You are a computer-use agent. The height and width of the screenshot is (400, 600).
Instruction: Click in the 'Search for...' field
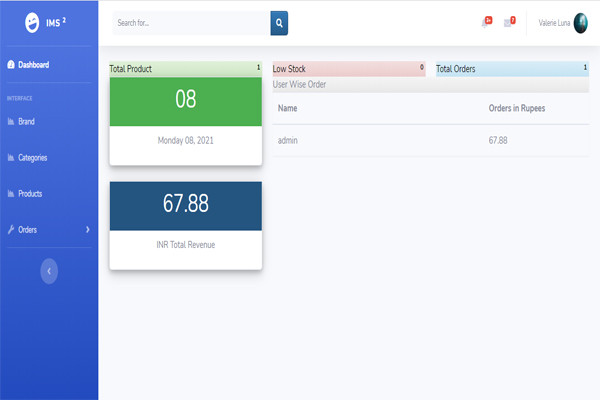190,22
